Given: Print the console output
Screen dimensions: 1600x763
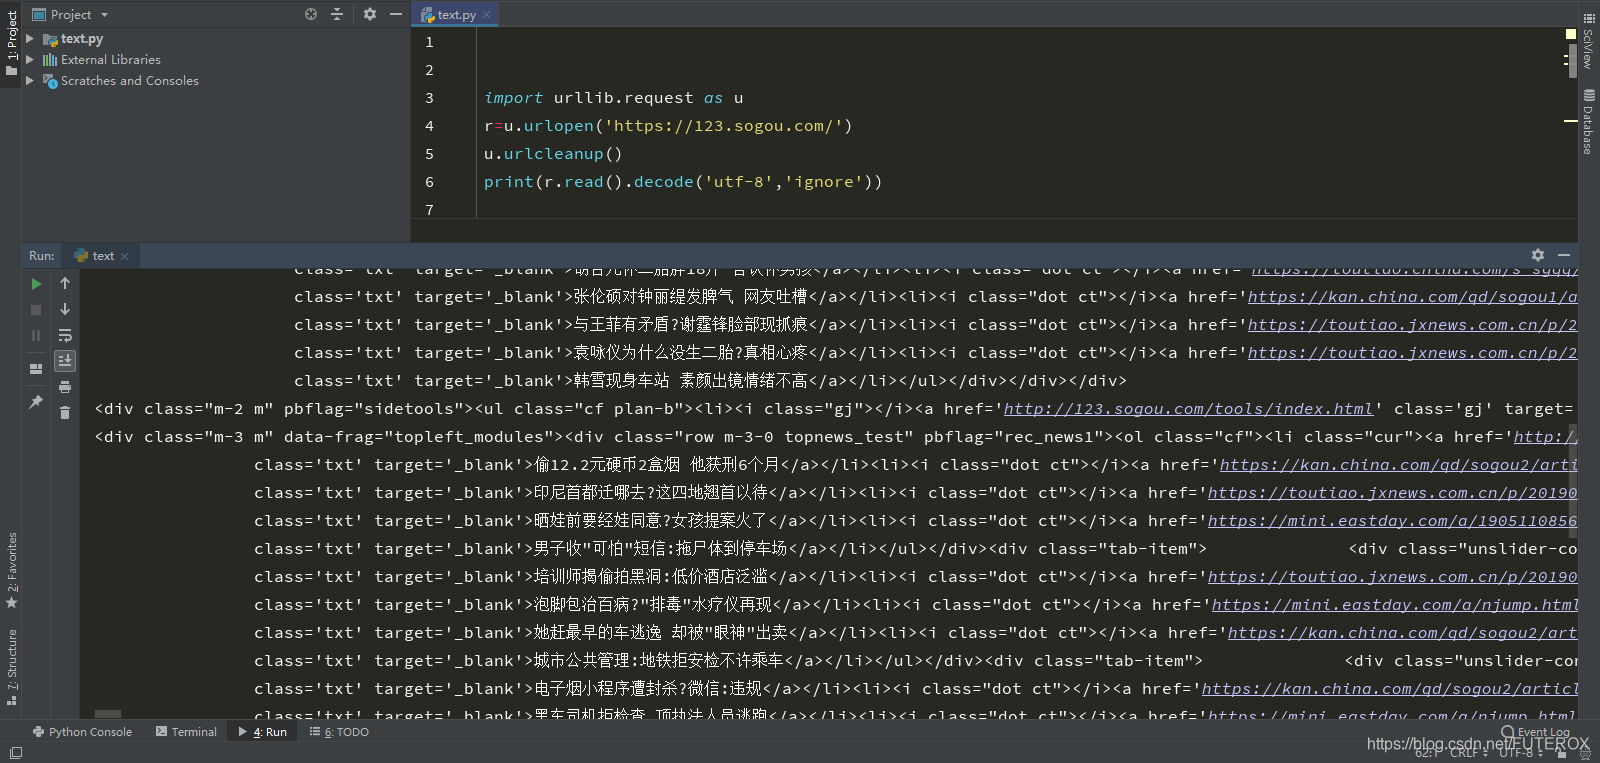Looking at the screenshot, I should click(65, 387).
